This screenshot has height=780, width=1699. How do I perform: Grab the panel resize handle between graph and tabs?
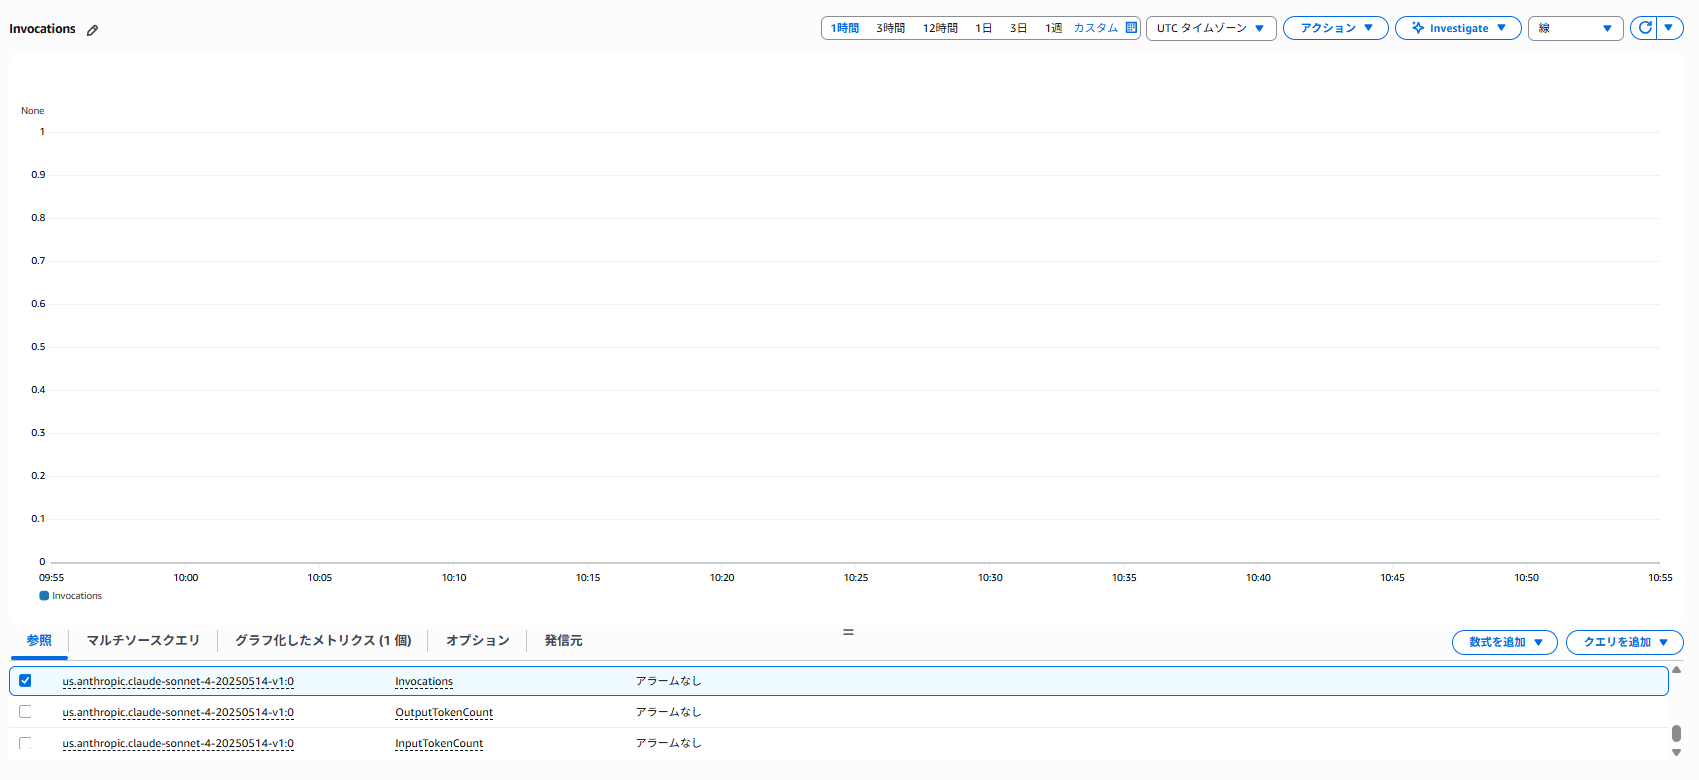(x=848, y=632)
